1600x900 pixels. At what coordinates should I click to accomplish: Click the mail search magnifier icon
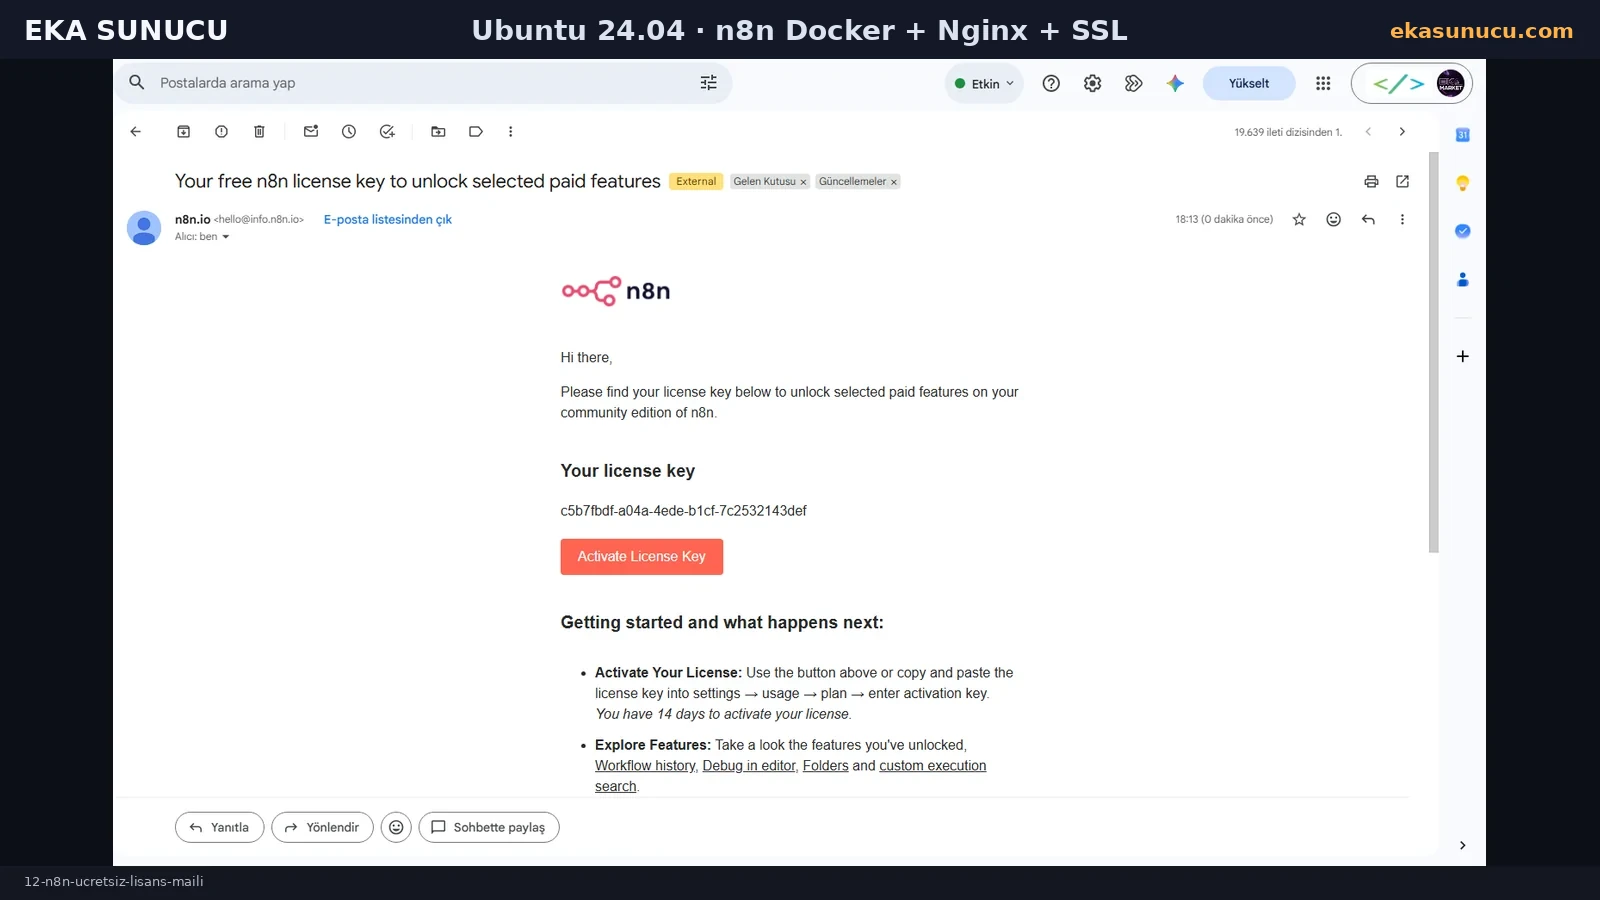click(137, 83)
